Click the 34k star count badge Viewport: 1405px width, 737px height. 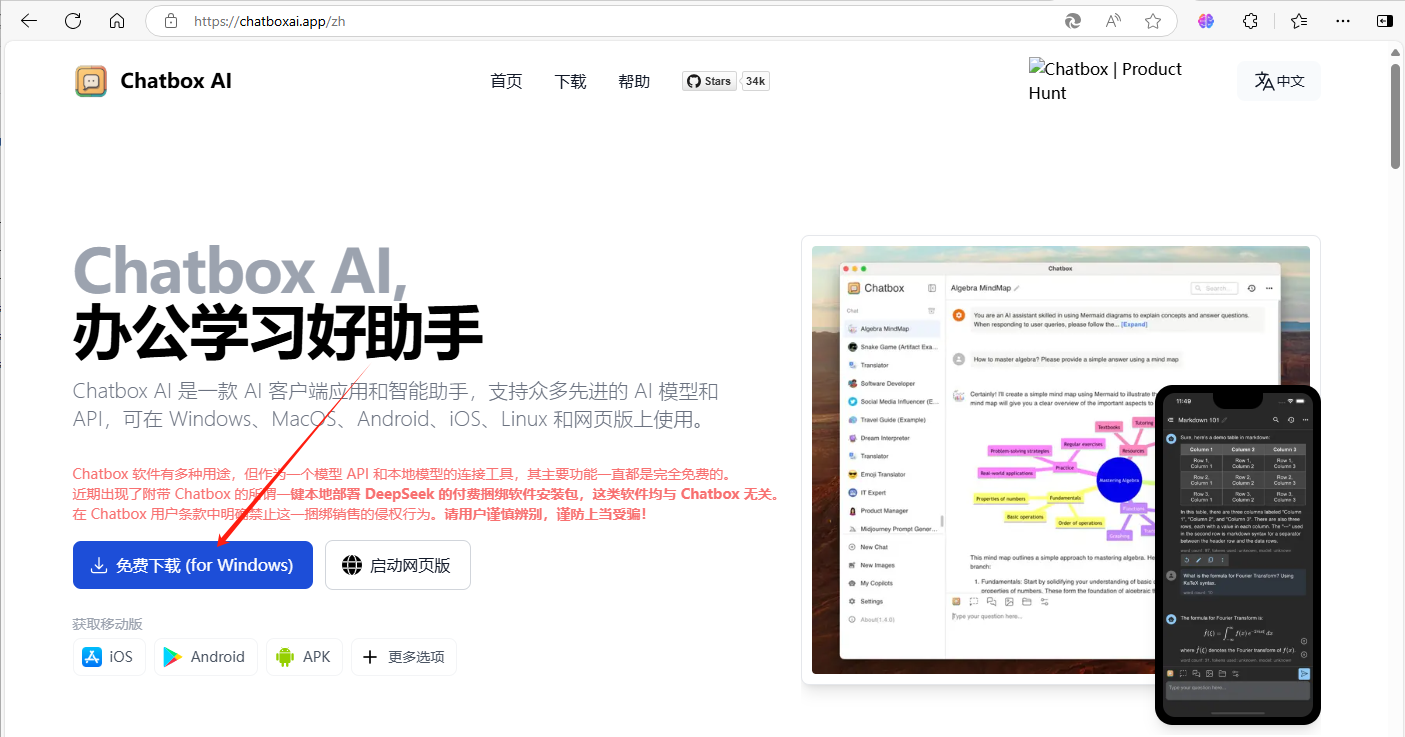(x=756, y=82)
